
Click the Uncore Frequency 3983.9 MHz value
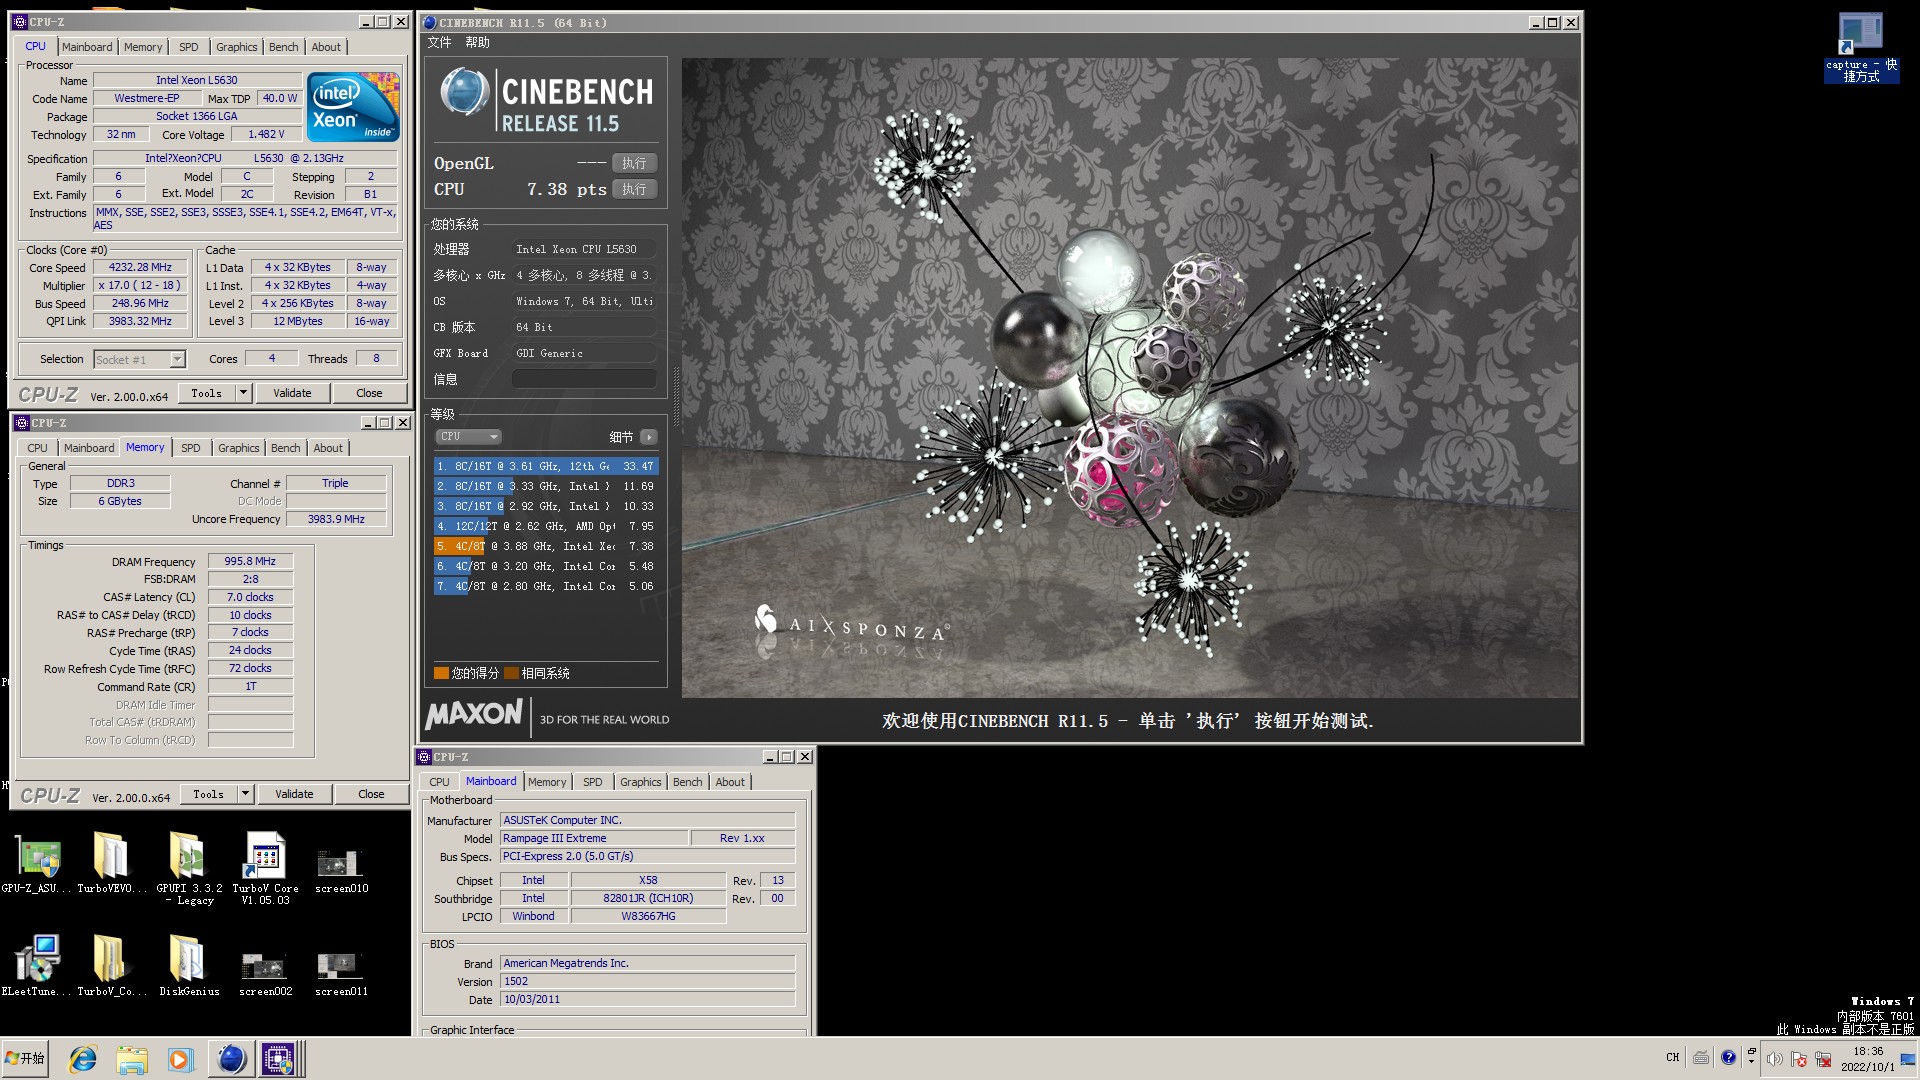pyautogui.click(x=336, y=519)
